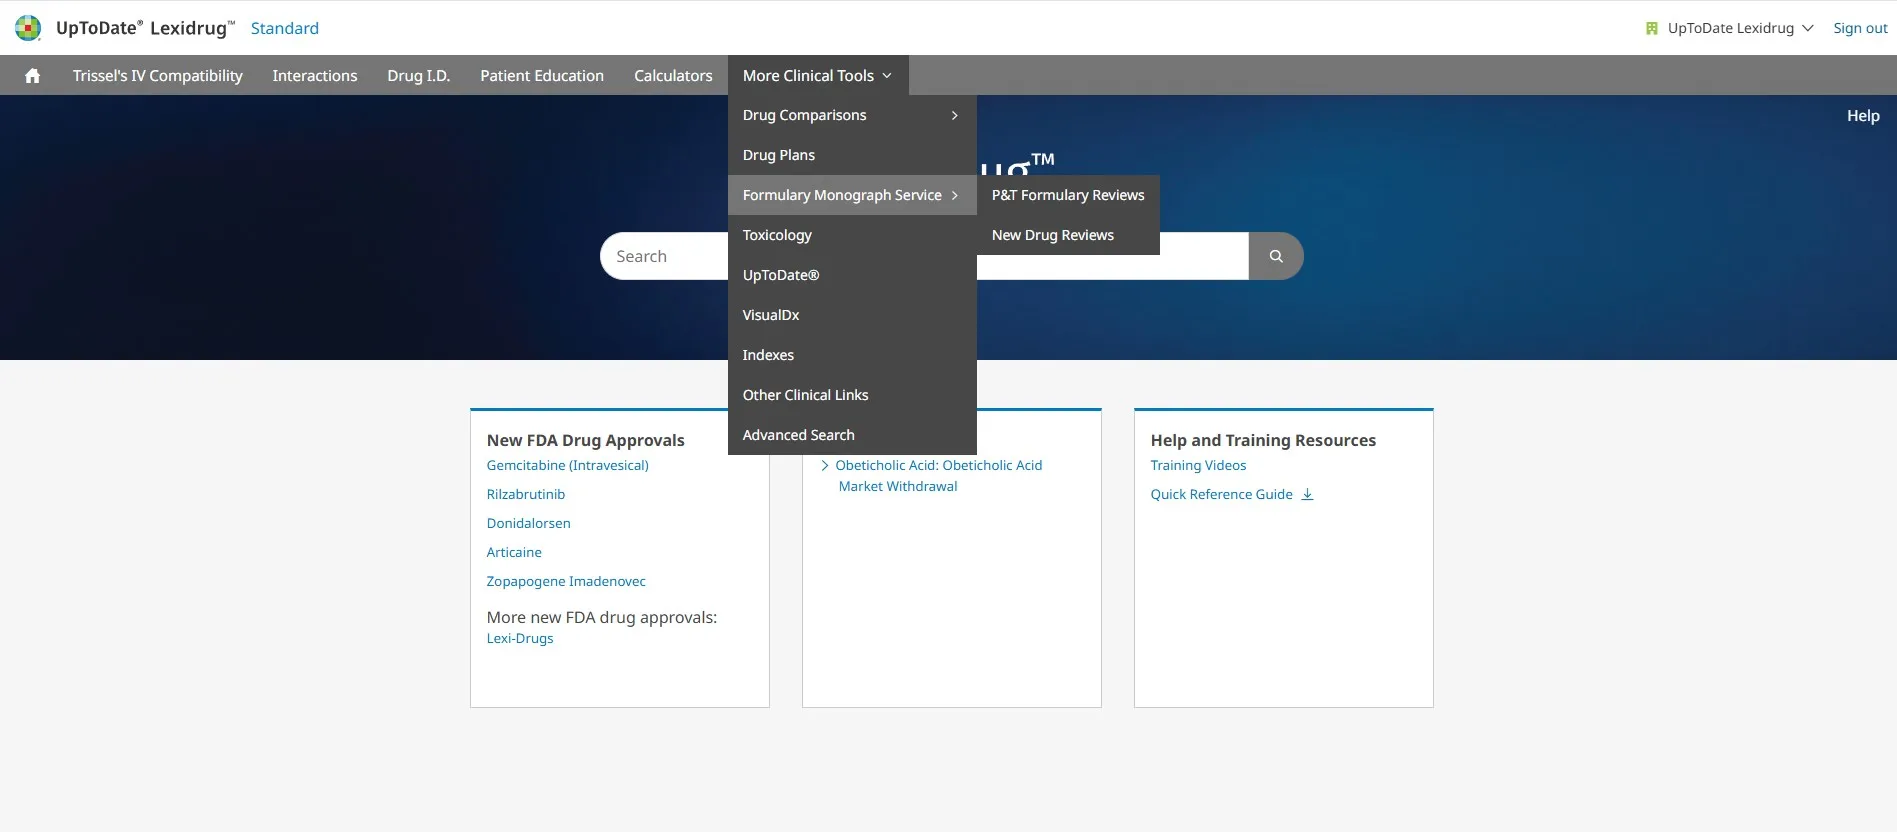This screenshot has width=1897, height=832.
Task: Open the Donidalorsen link
Action: point(529,523)
